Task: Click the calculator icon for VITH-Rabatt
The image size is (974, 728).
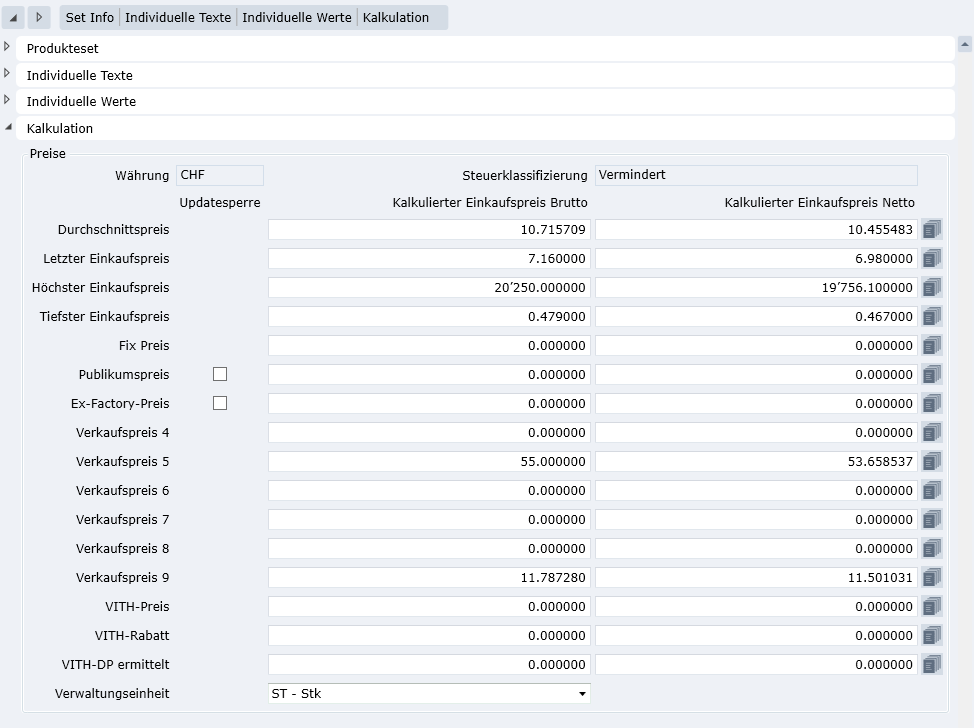Action: [931, 636]
